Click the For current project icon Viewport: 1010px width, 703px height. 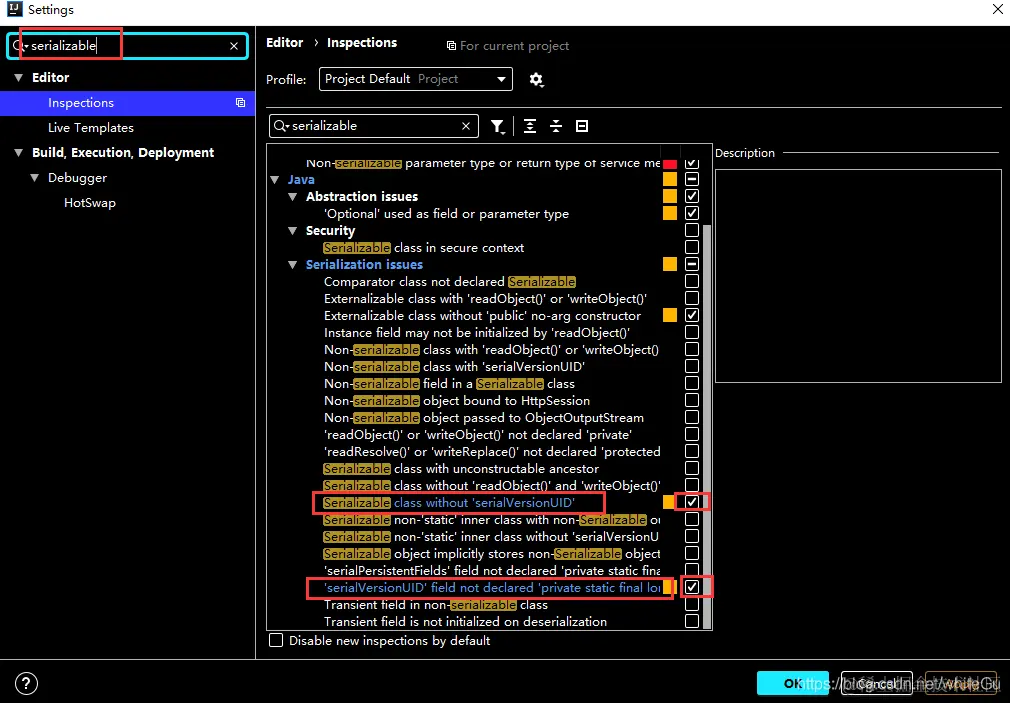(451, 46)
